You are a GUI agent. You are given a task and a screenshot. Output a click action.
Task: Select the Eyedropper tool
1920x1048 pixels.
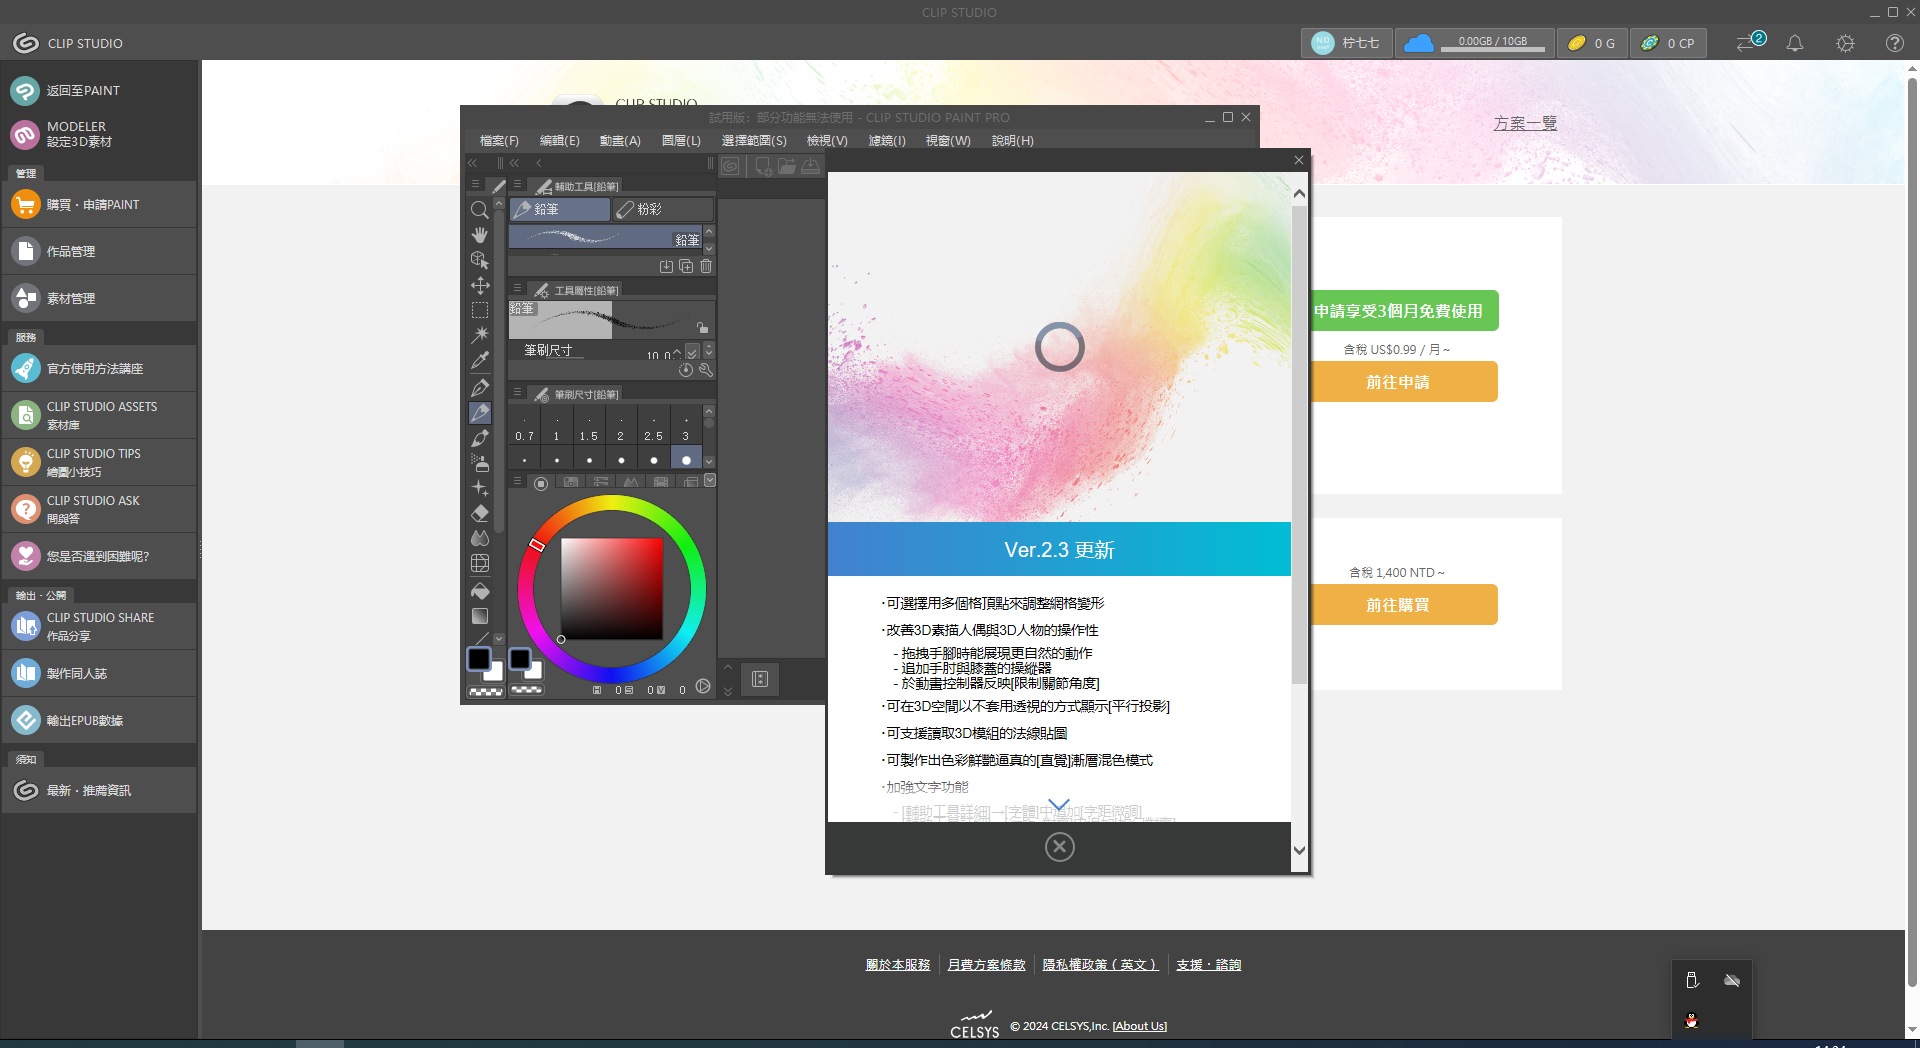480,361
